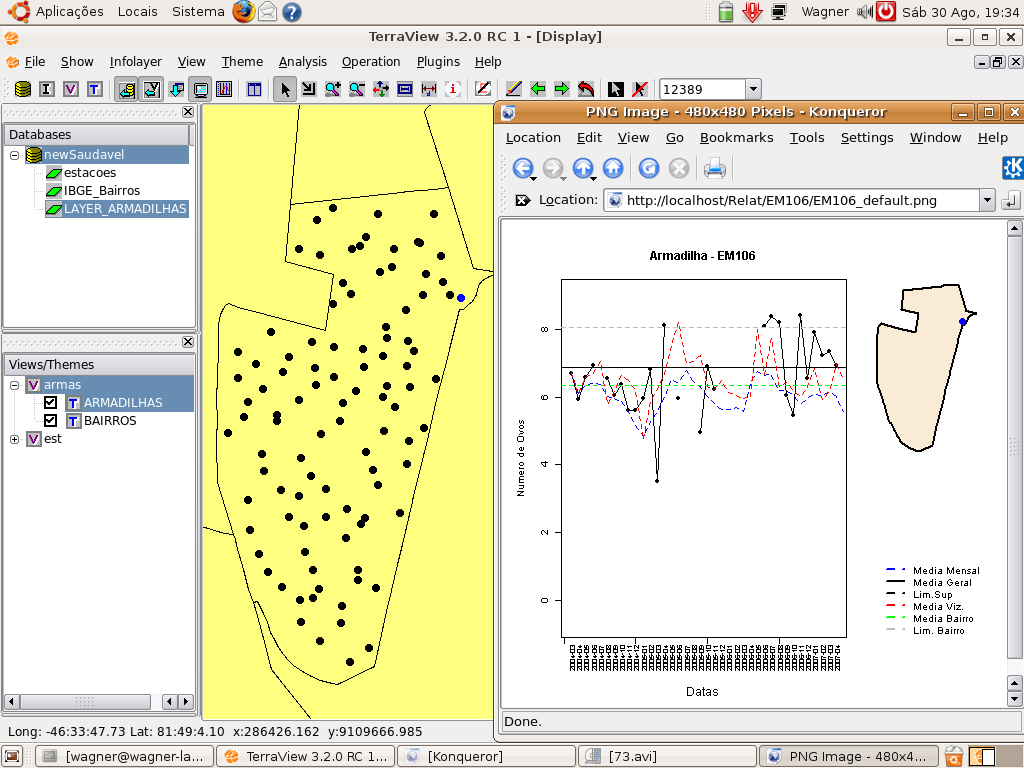This screenshot has width=1024, height=768.
Task: Click the Konqueror print icon
Action: (x=714, y=168)
